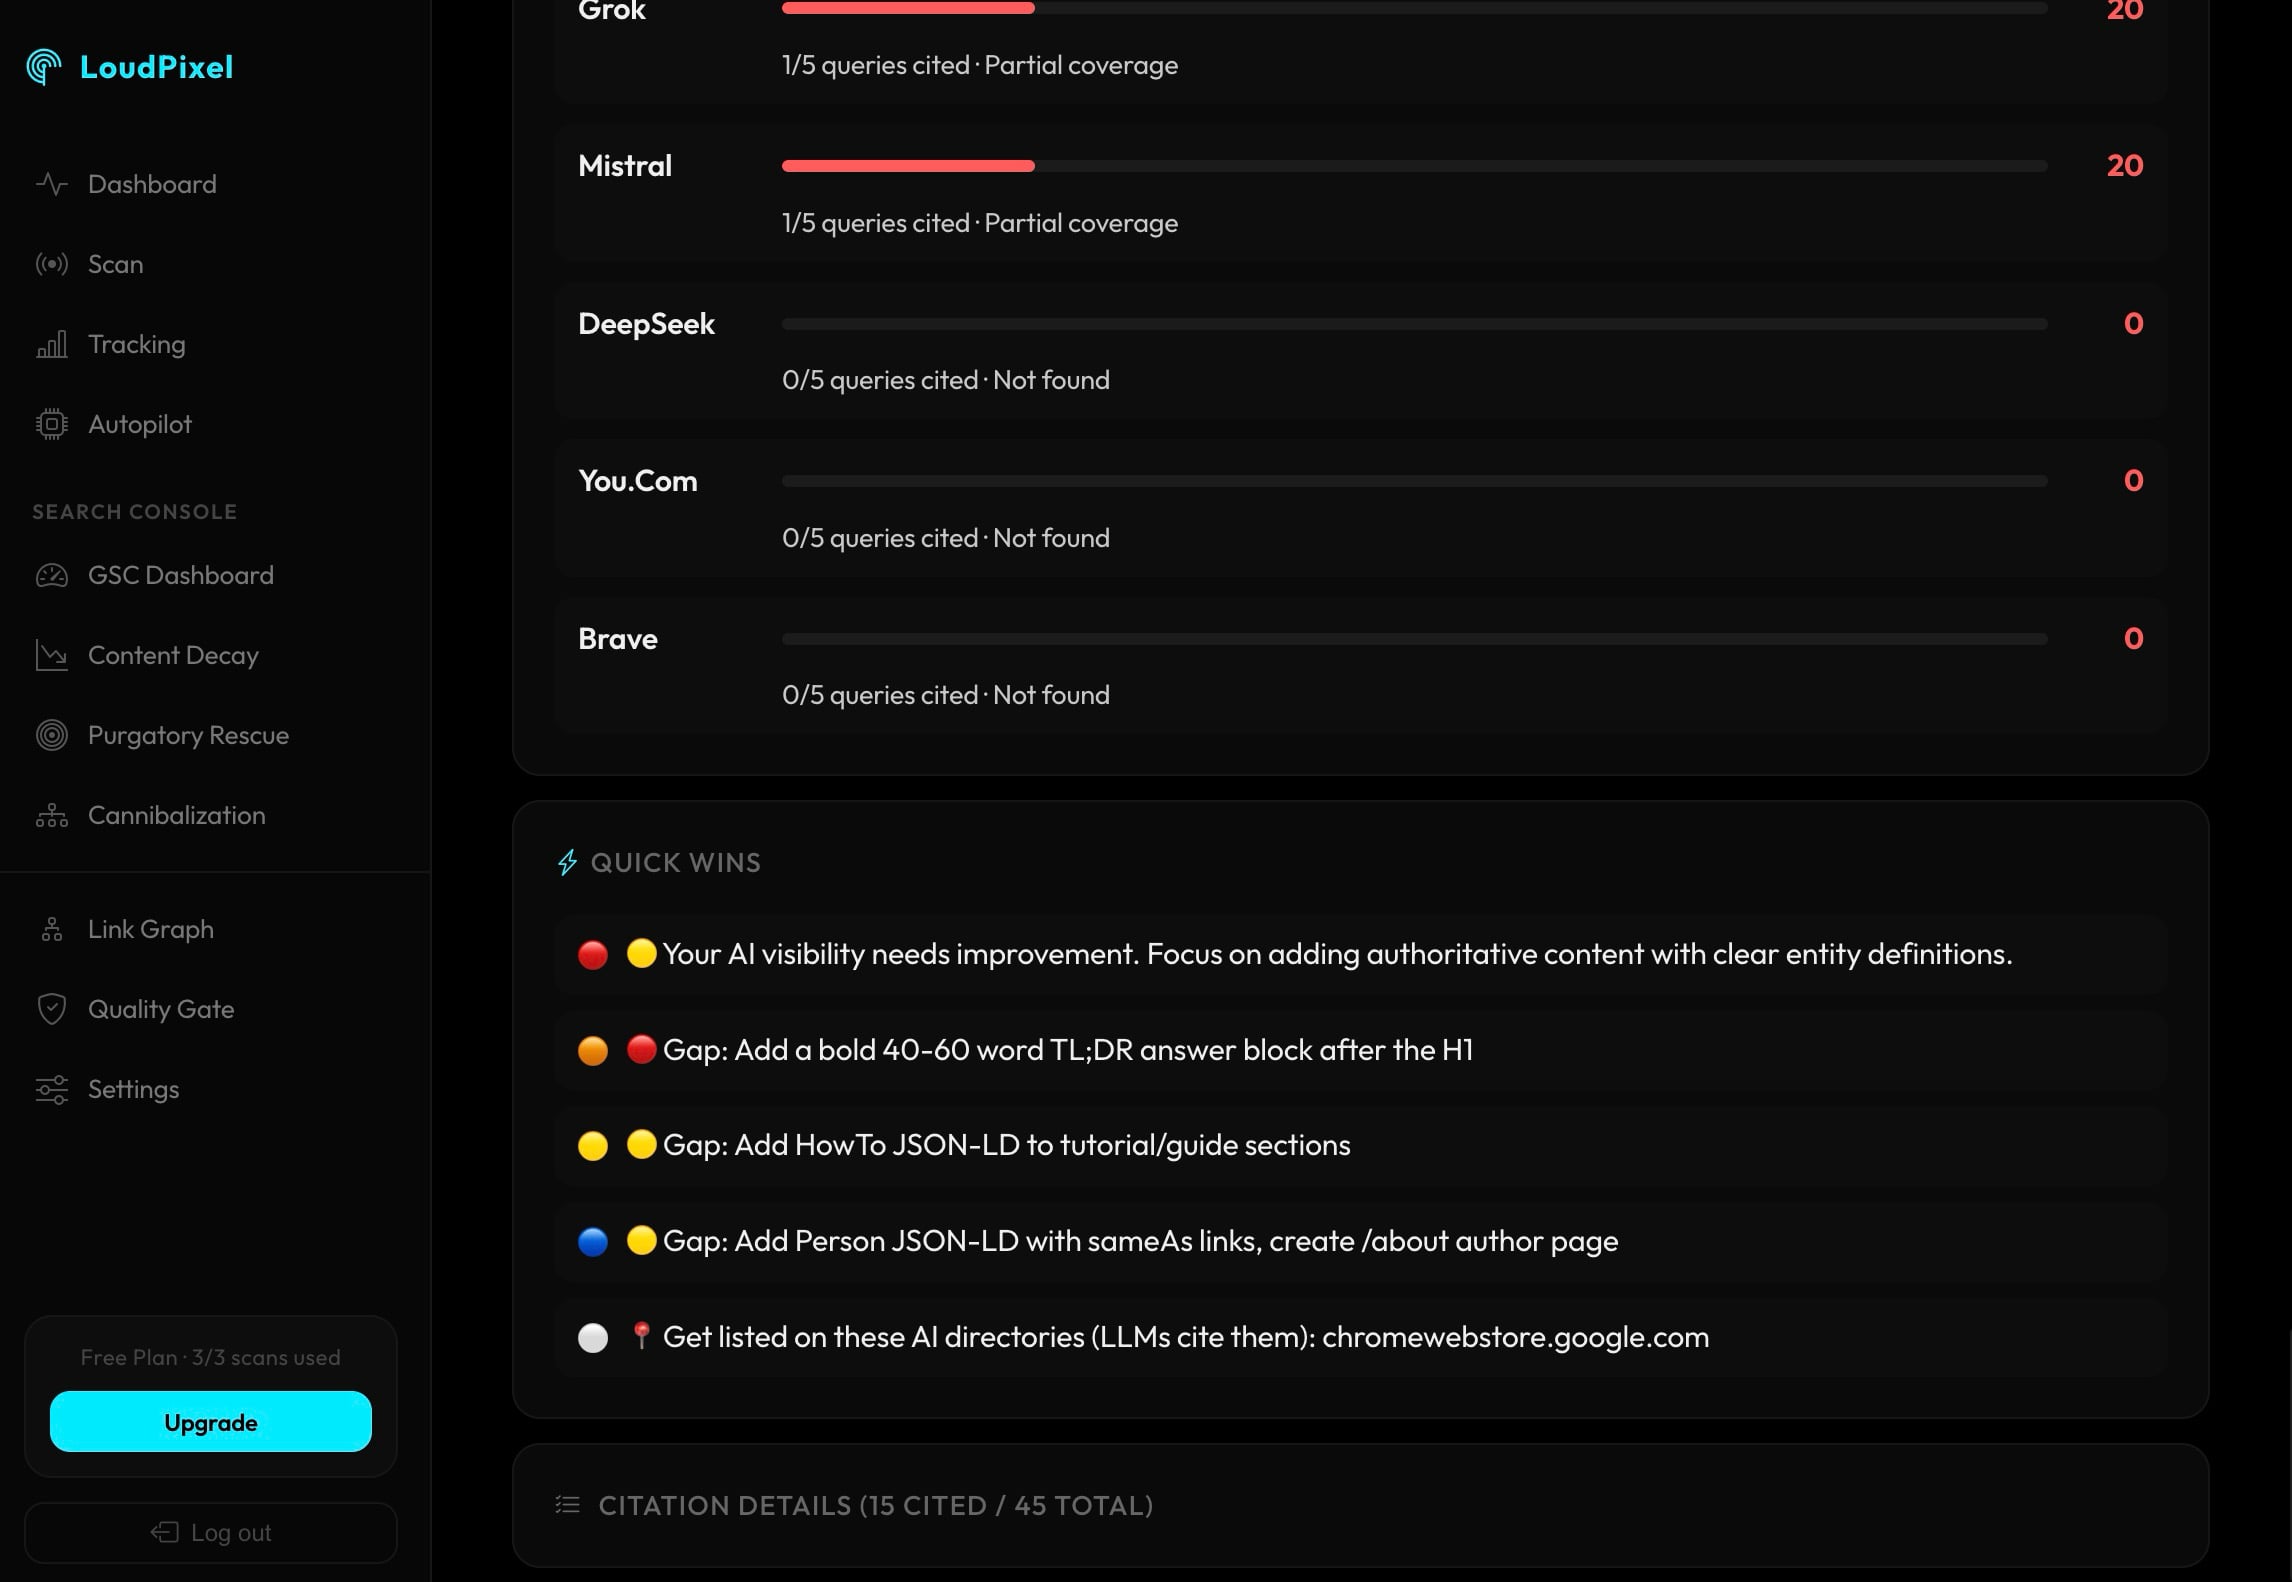Screen dimensions: 2292x1582
Task: Open the Cannibalization menu item
Action: 176,815
